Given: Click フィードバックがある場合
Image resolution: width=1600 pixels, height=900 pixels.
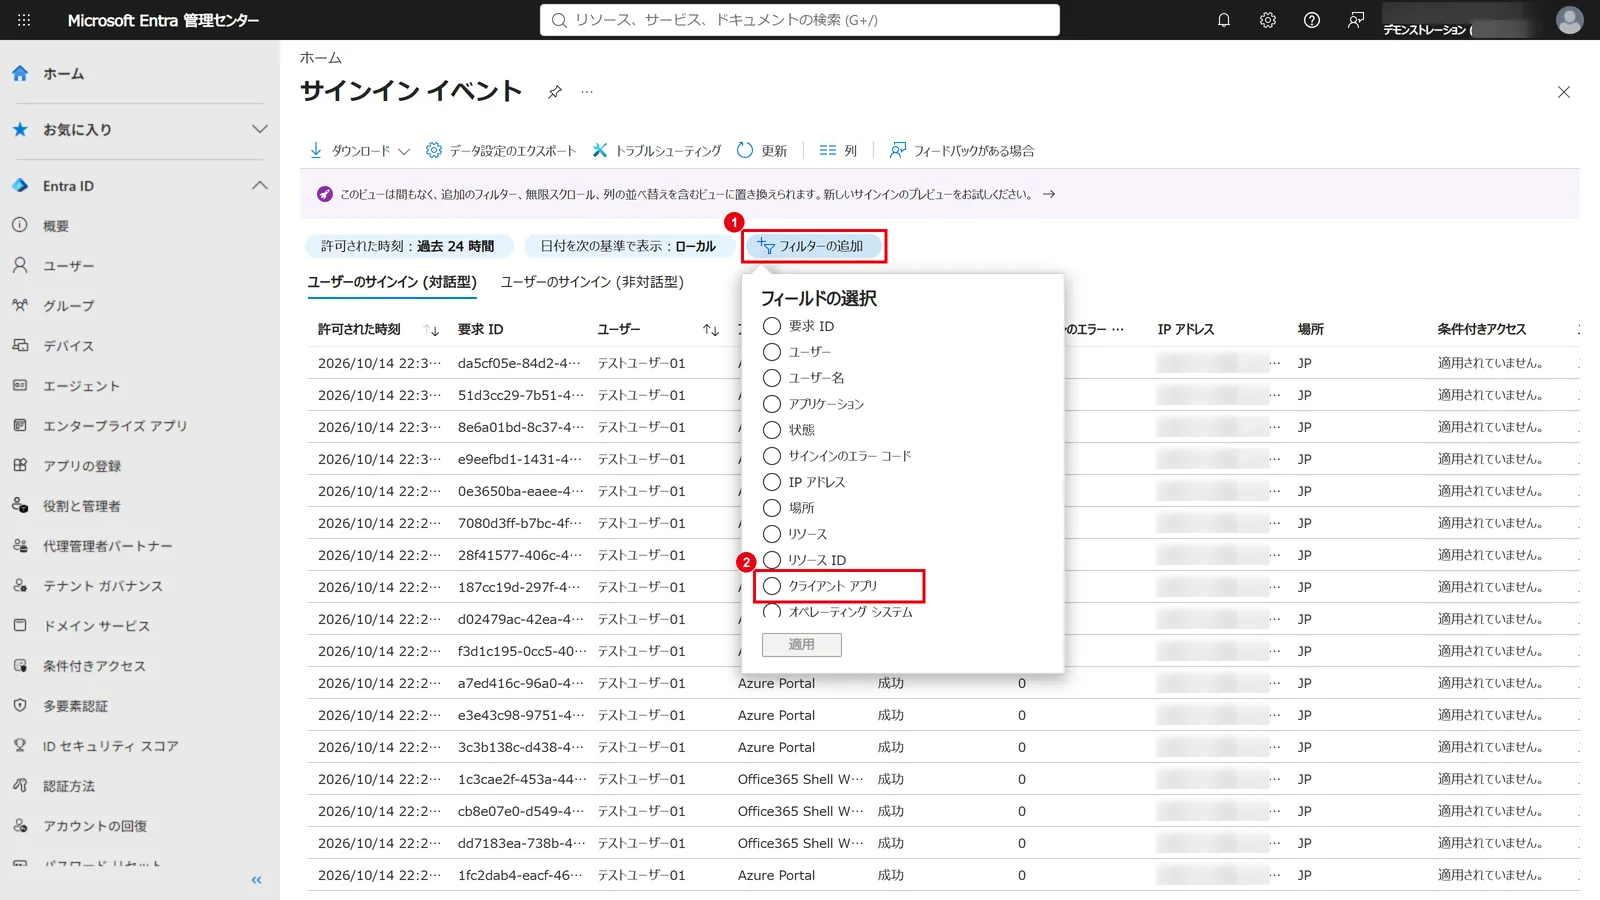Looking at the screenshot, I should 962,151.
